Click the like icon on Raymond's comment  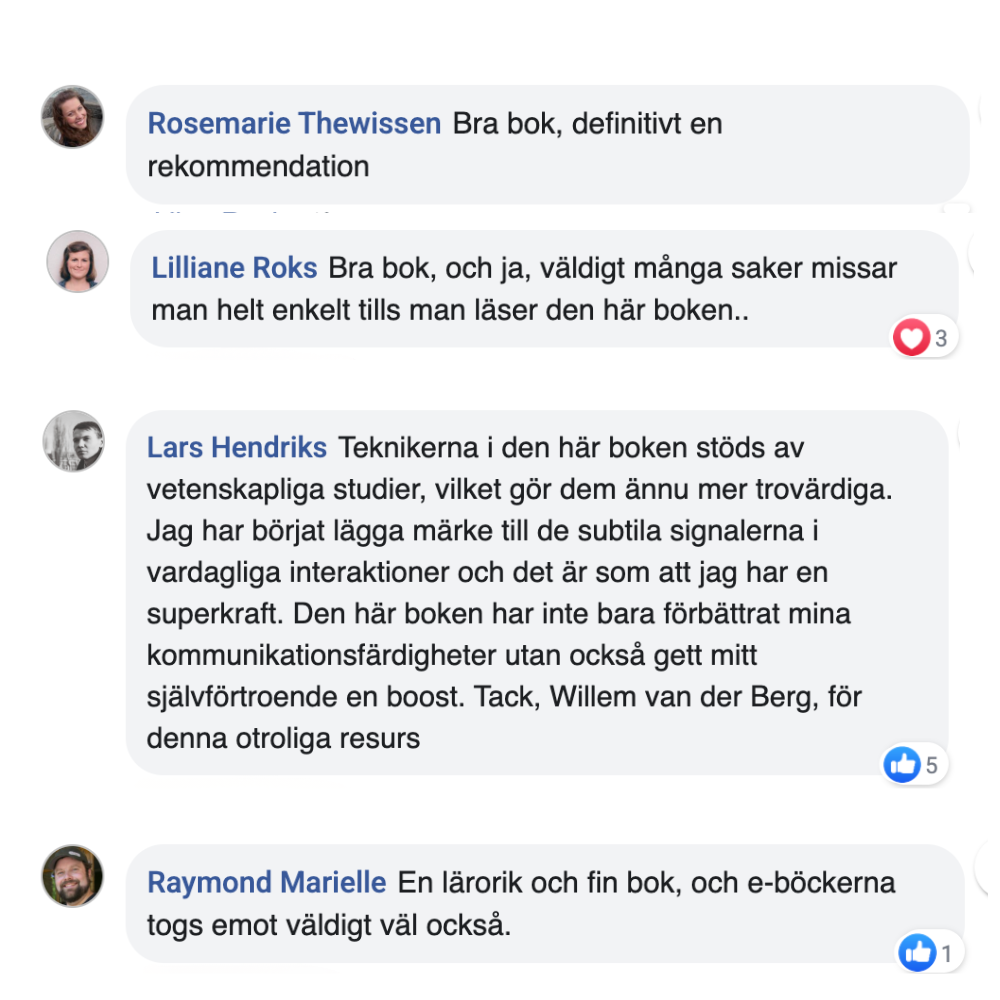(x=917, y=954)
